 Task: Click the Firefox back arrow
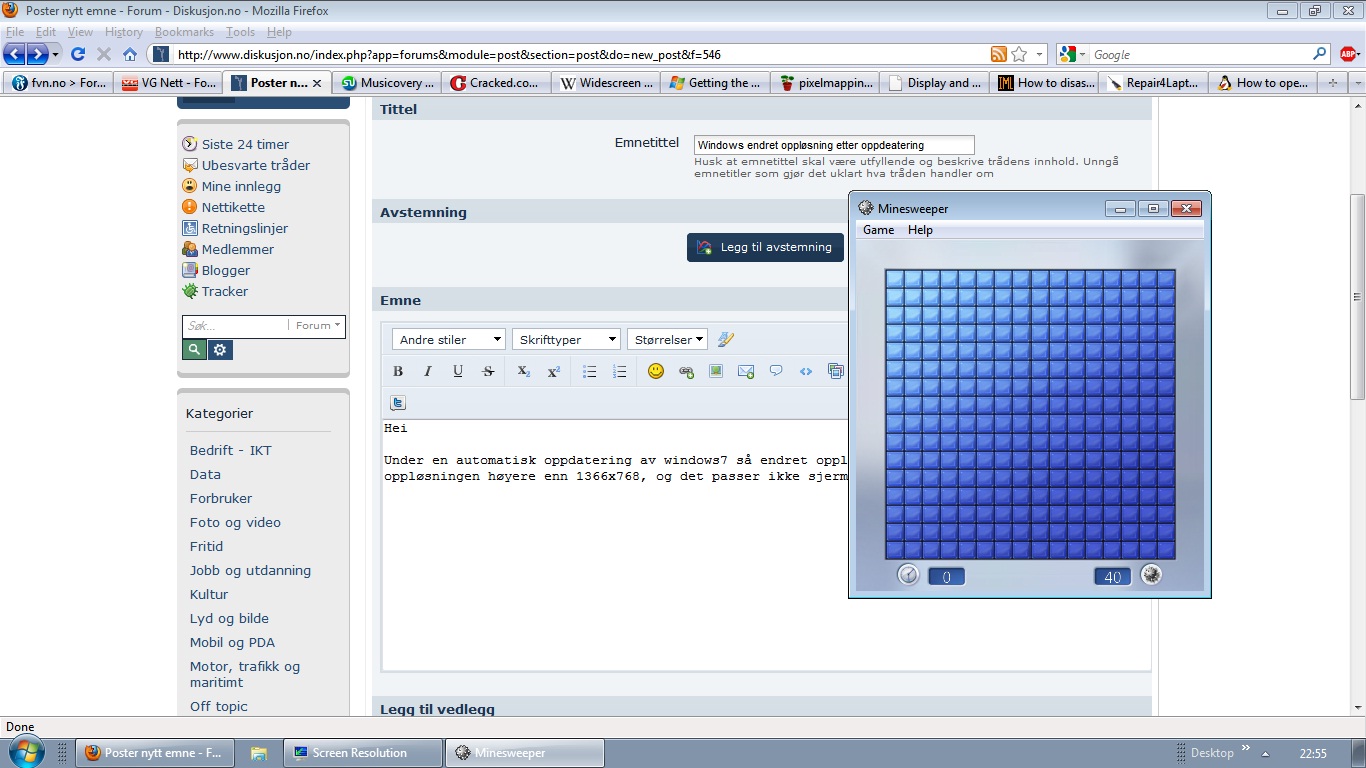pos(15,54)
